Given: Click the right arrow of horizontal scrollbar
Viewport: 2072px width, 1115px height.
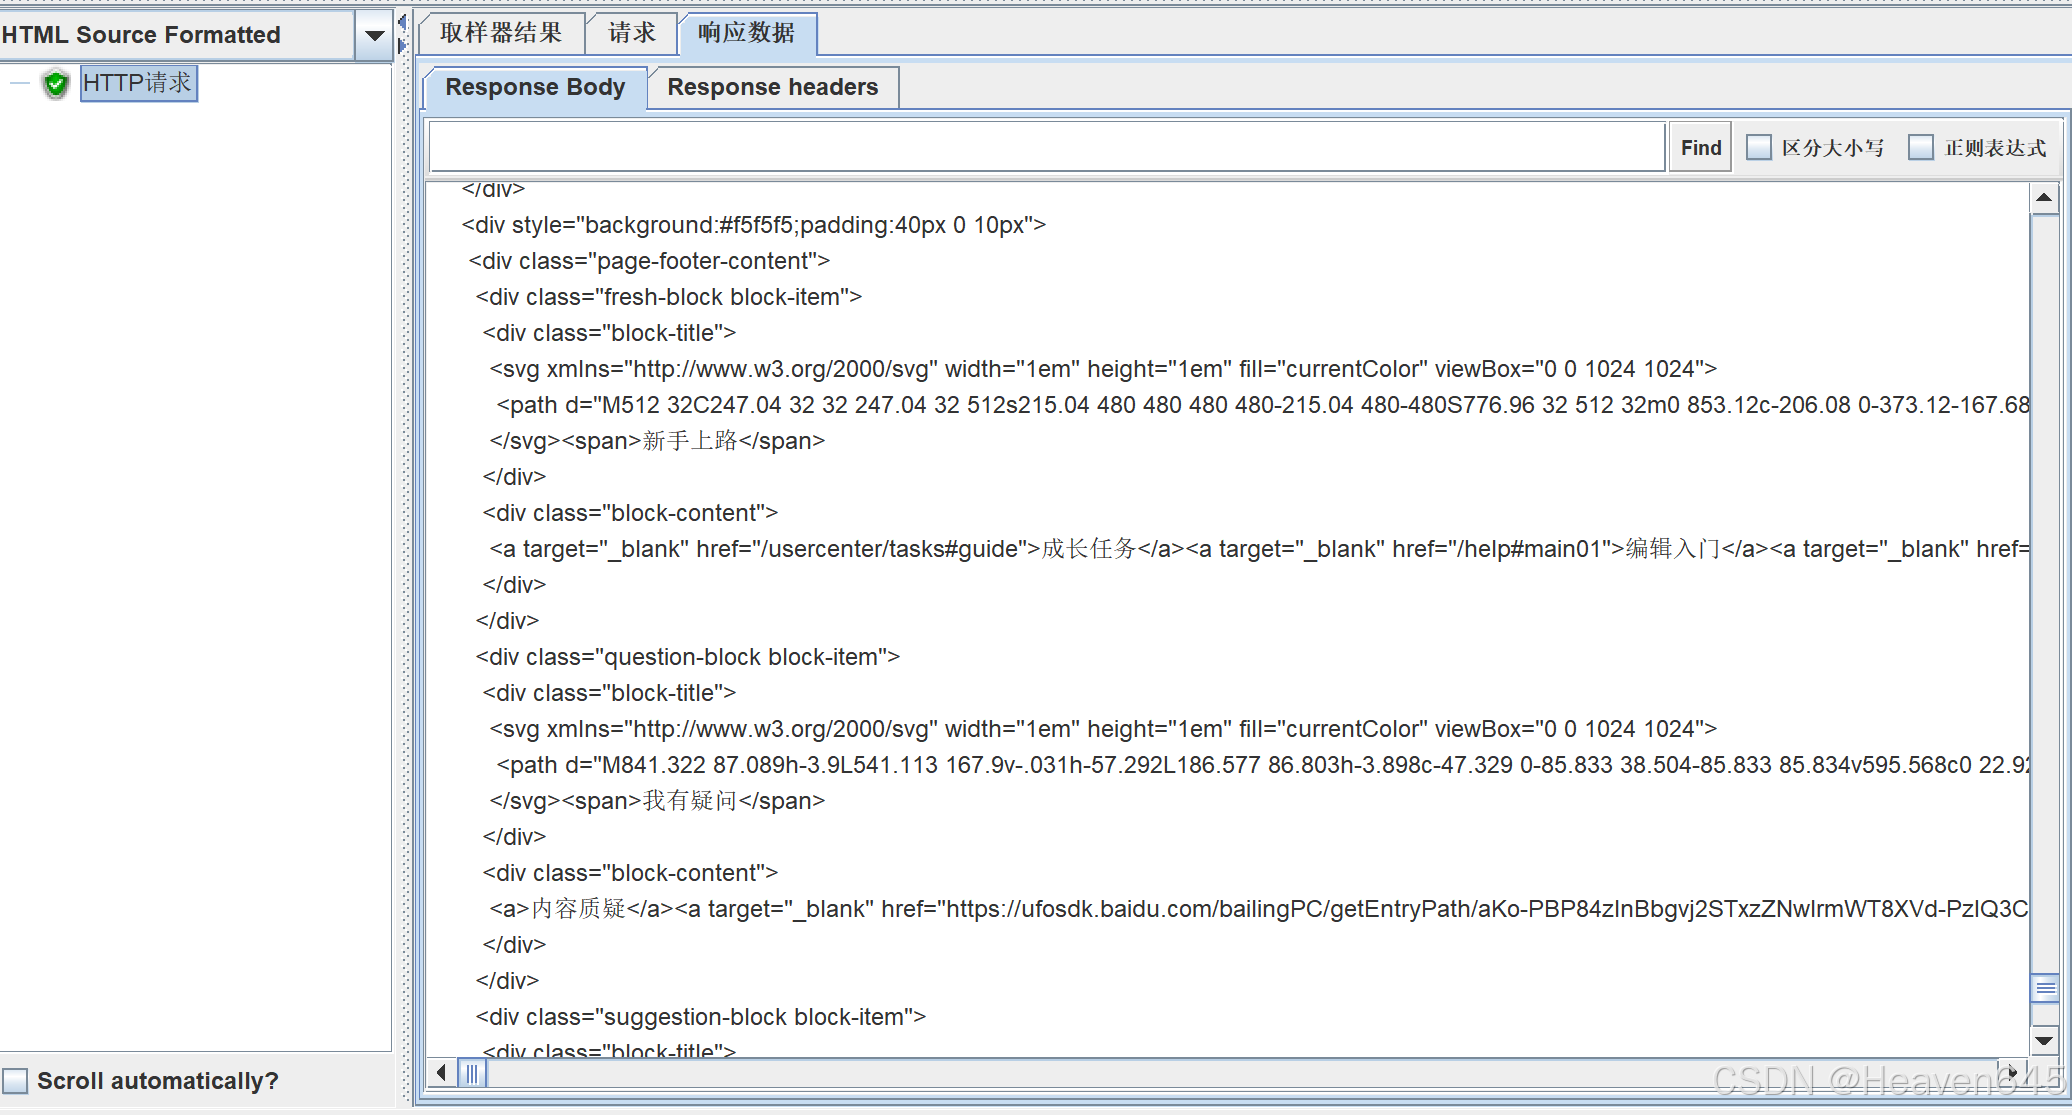Looking at the screenshot, I should point(2013,1071).
